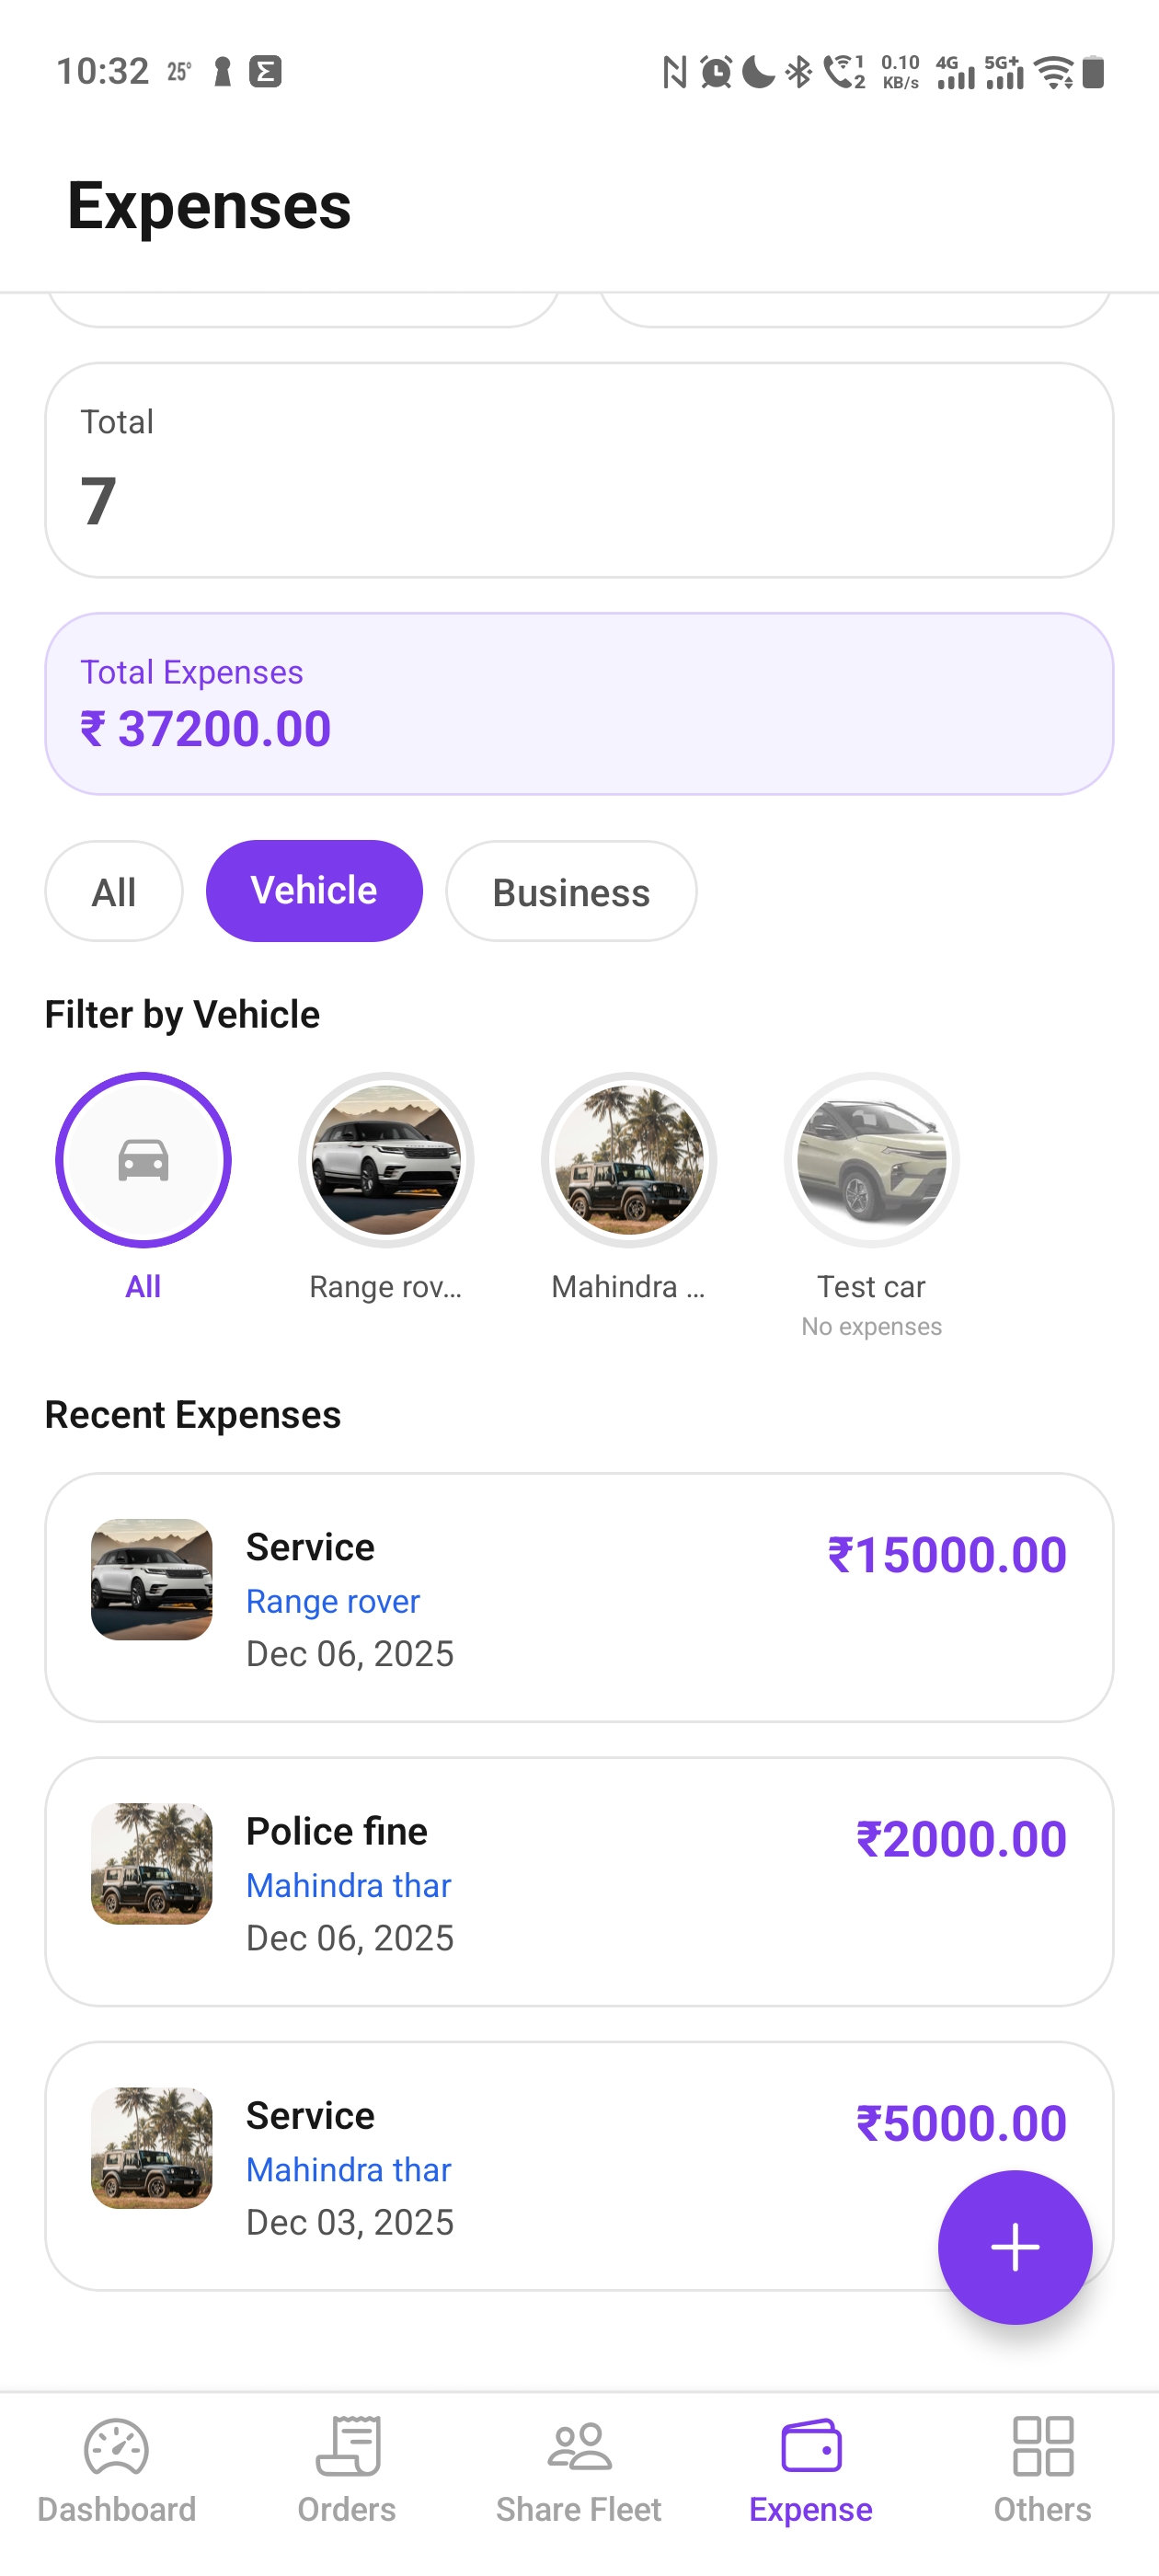This screenshot has height=2576, width=1159.
Task: Tap Mahindra thar link under Police fine
Action: click(x=348, y=1884)
